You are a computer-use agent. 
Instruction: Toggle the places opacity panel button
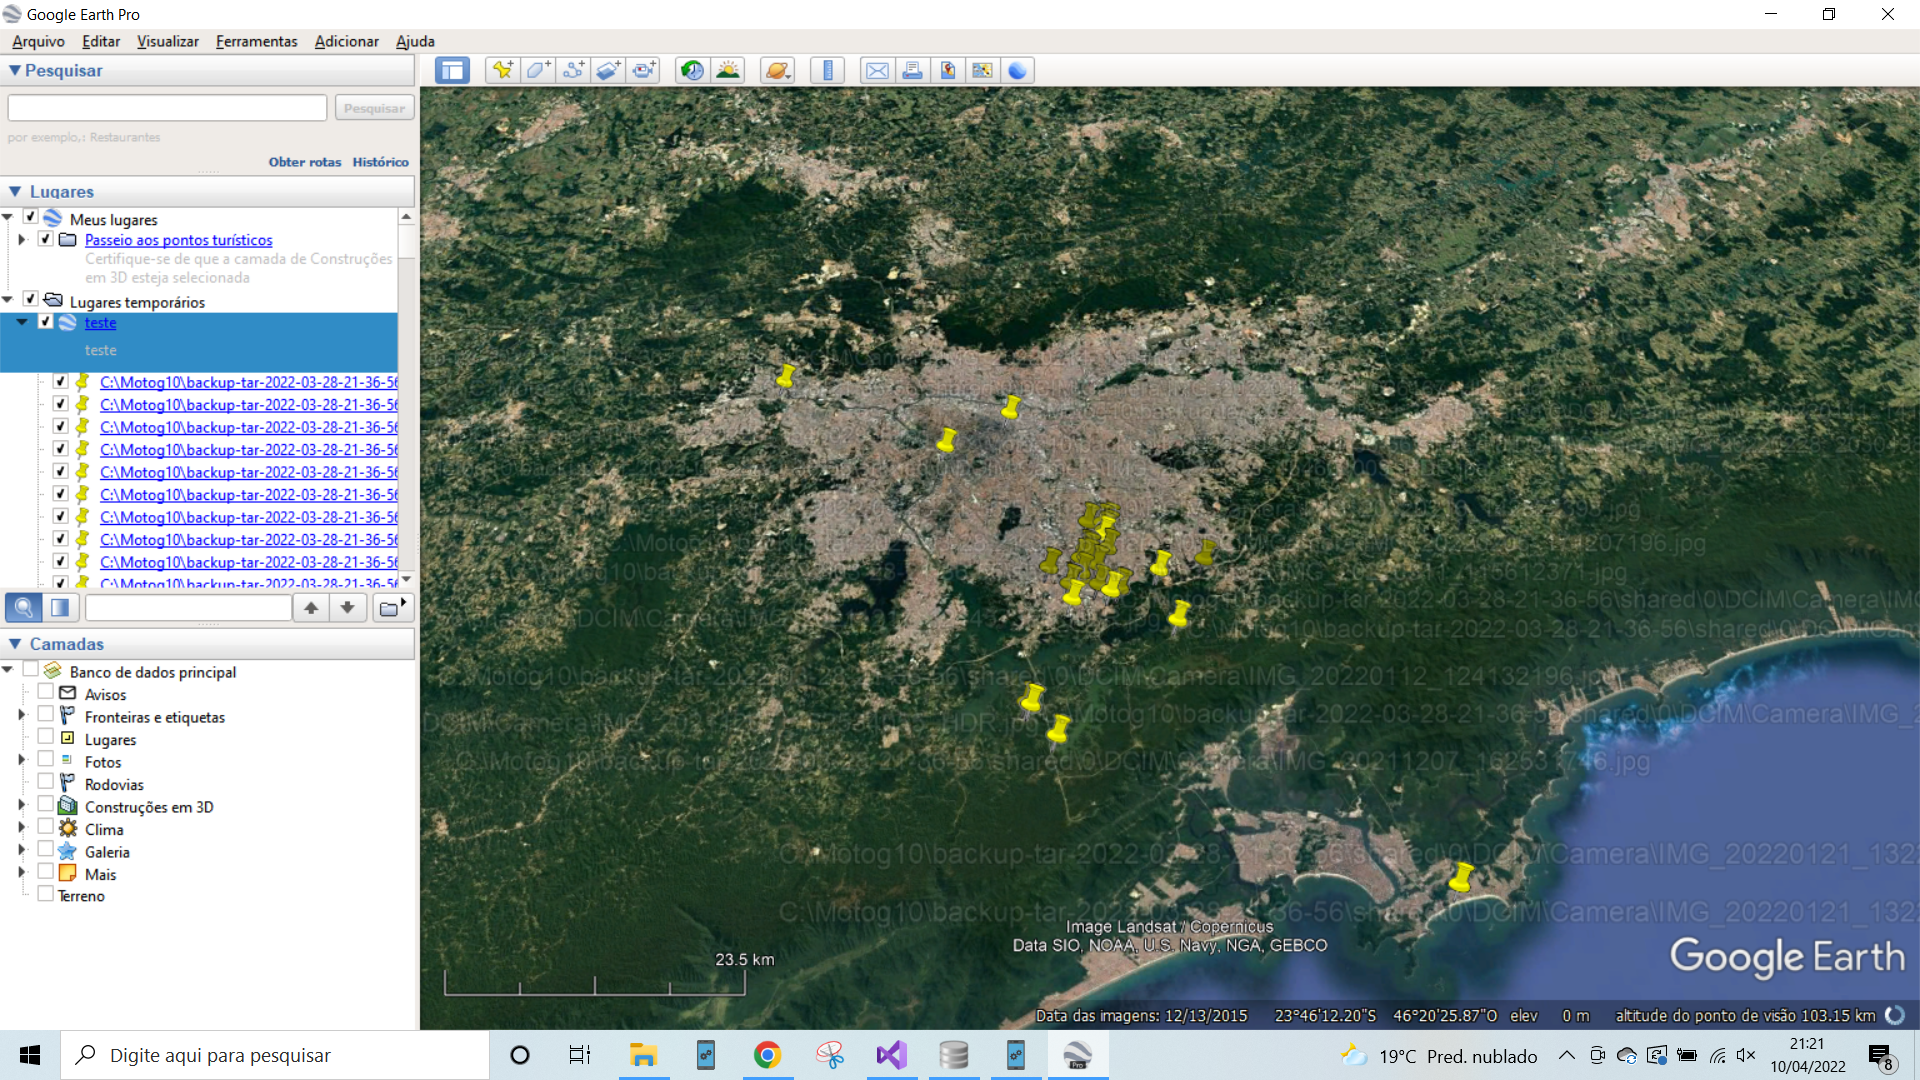(60, 607)
